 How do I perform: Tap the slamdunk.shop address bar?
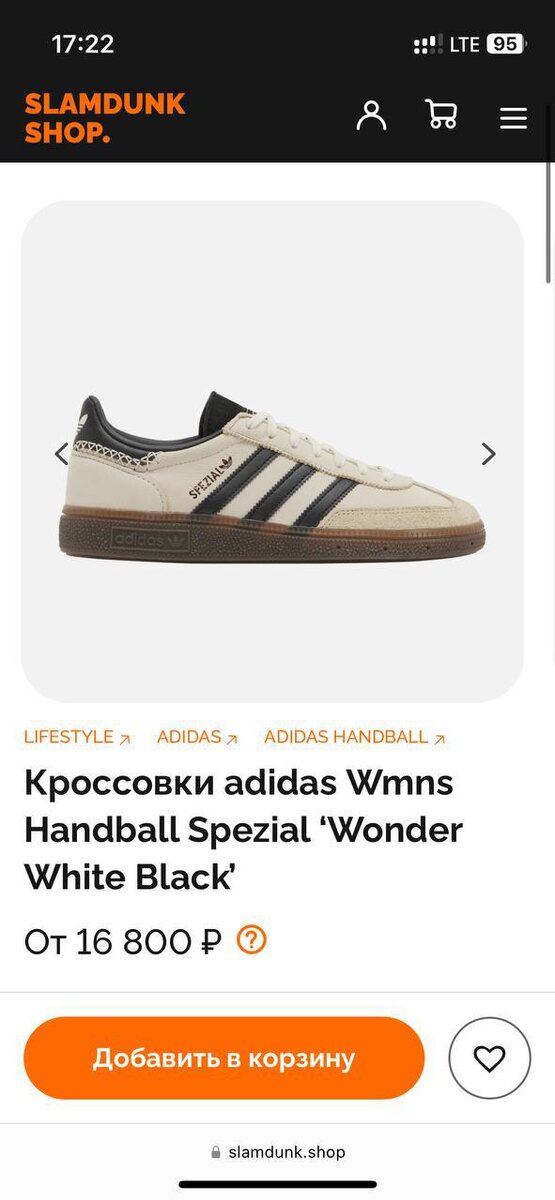277,1152
